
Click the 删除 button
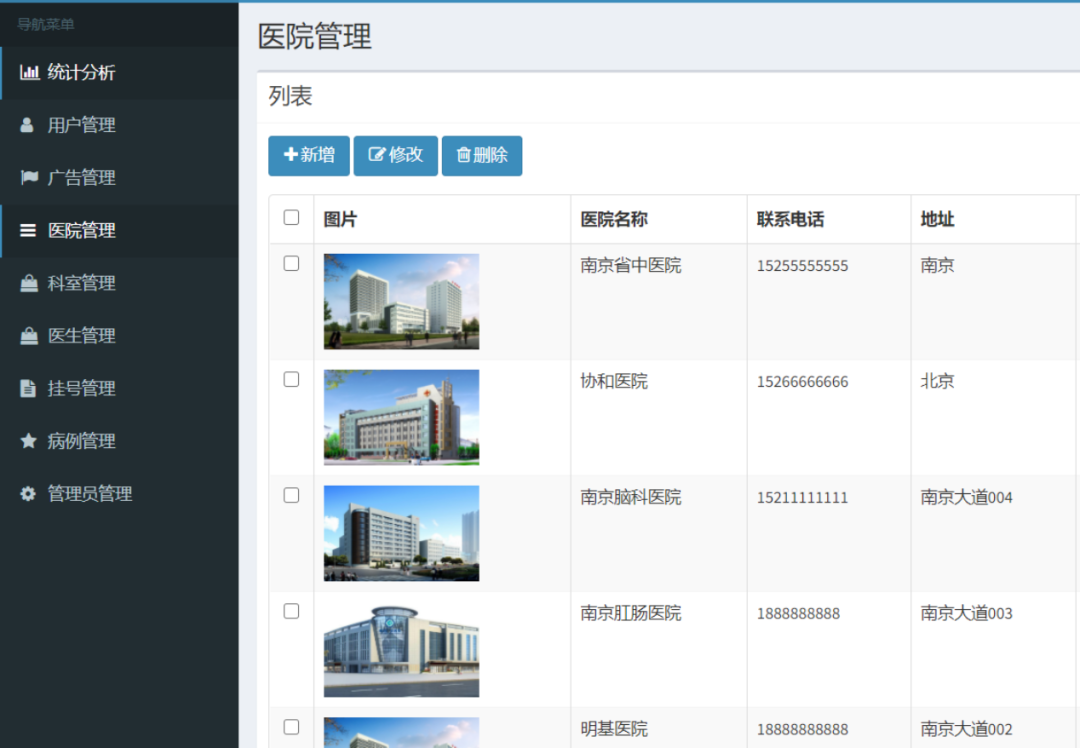[x=481, y=156]
